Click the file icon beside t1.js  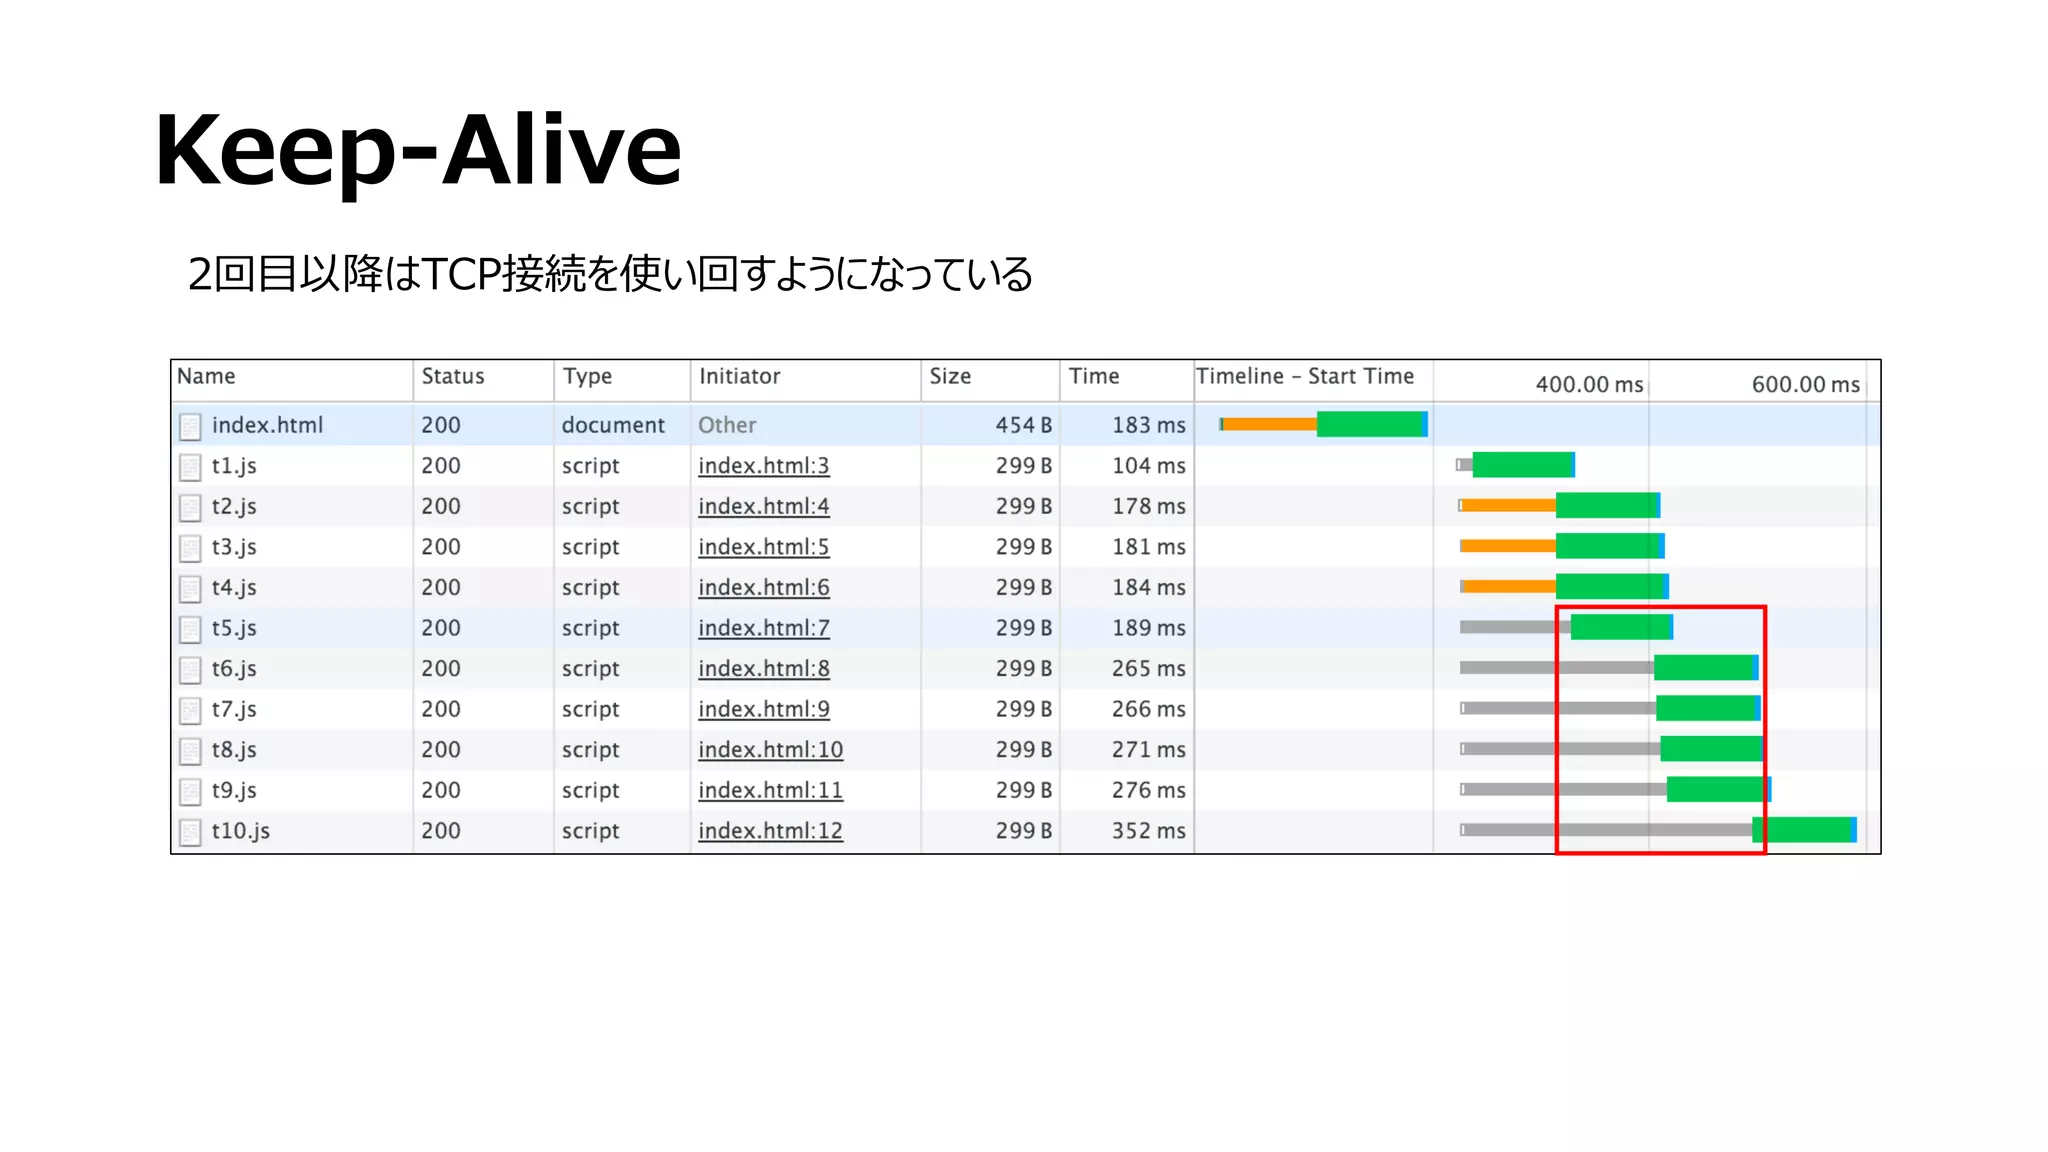click(x=190, y=467)
